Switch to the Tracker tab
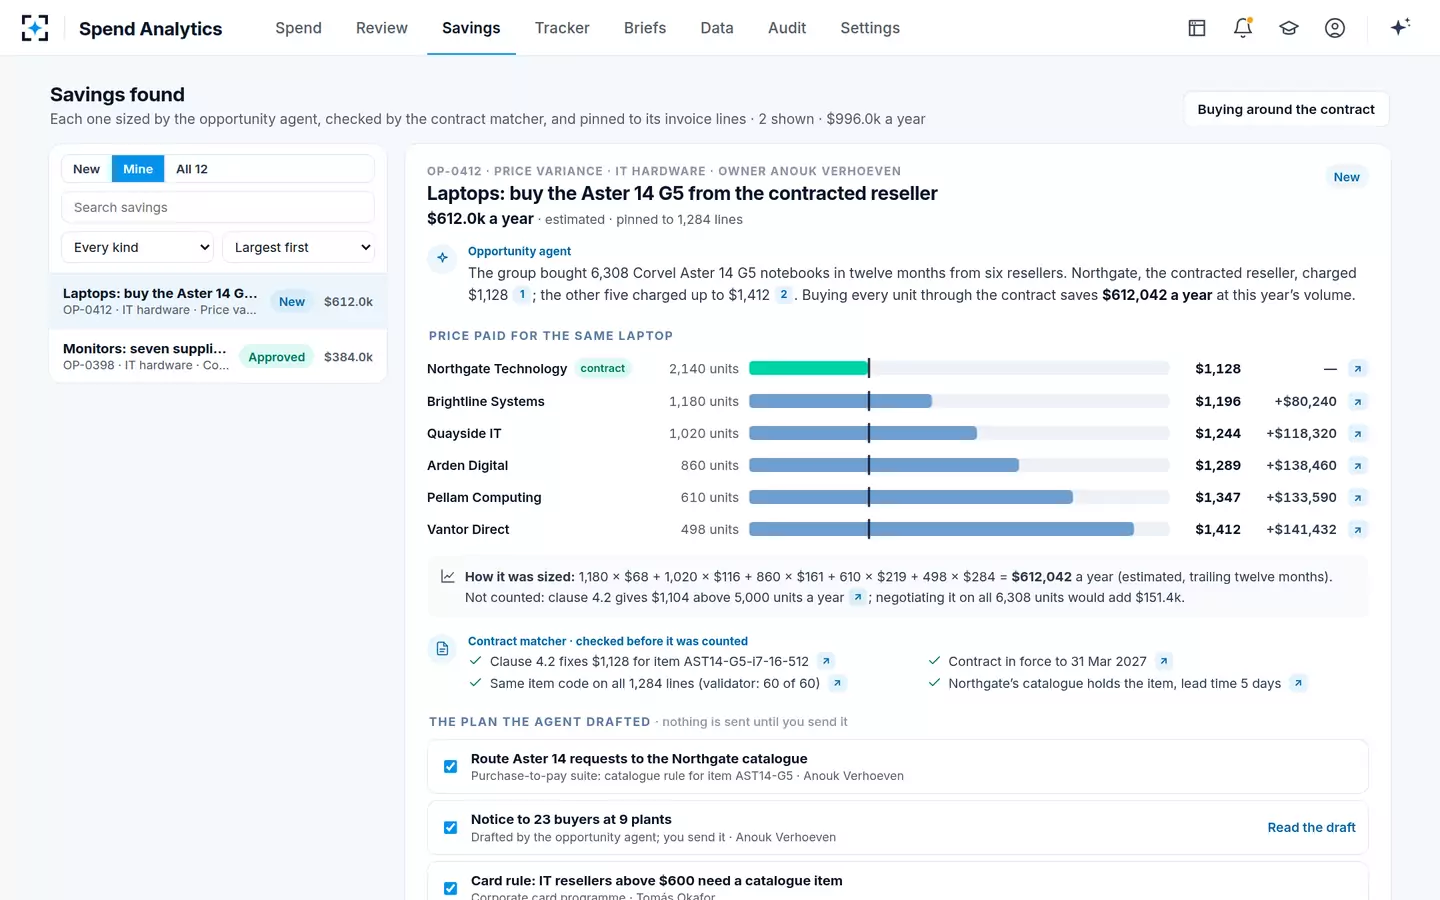1440x900 pixels. [562, 28]
